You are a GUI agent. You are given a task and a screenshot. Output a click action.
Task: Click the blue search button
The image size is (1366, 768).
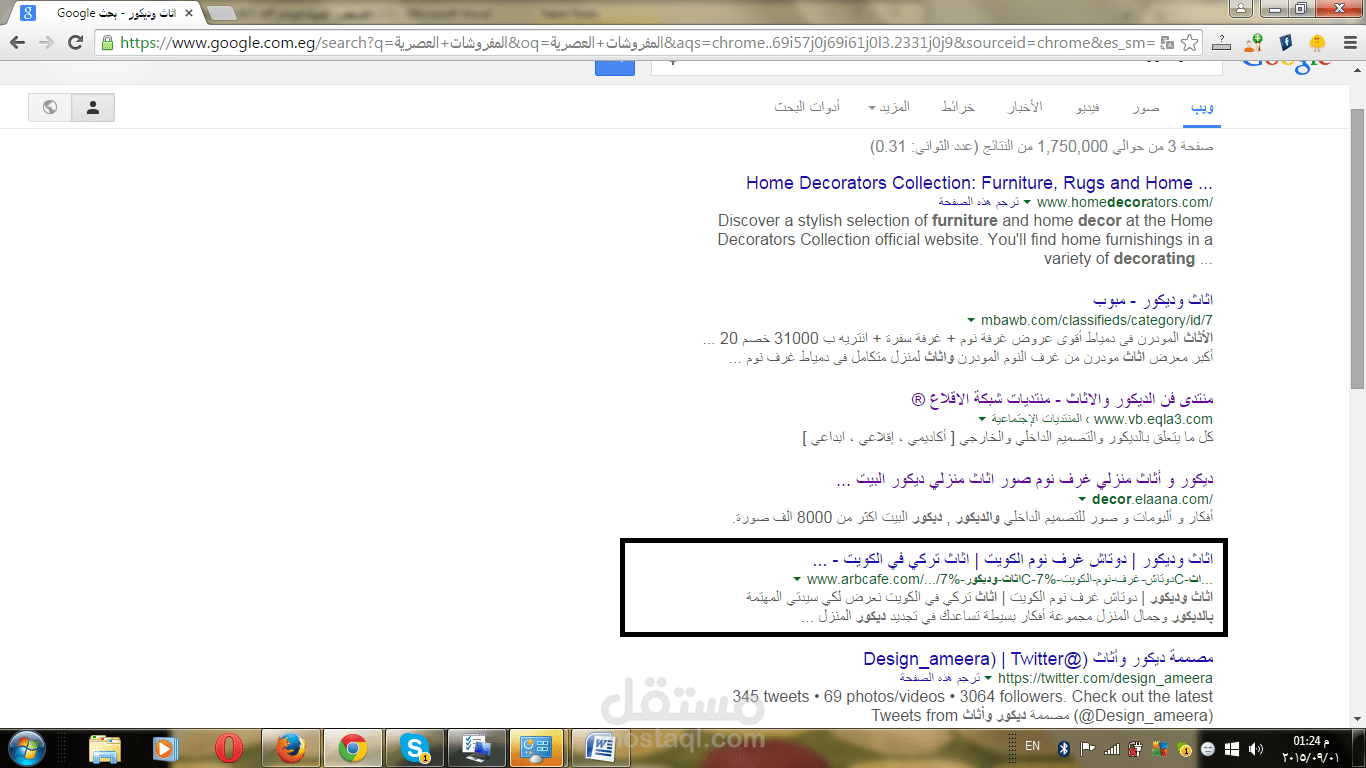(615, 67)
